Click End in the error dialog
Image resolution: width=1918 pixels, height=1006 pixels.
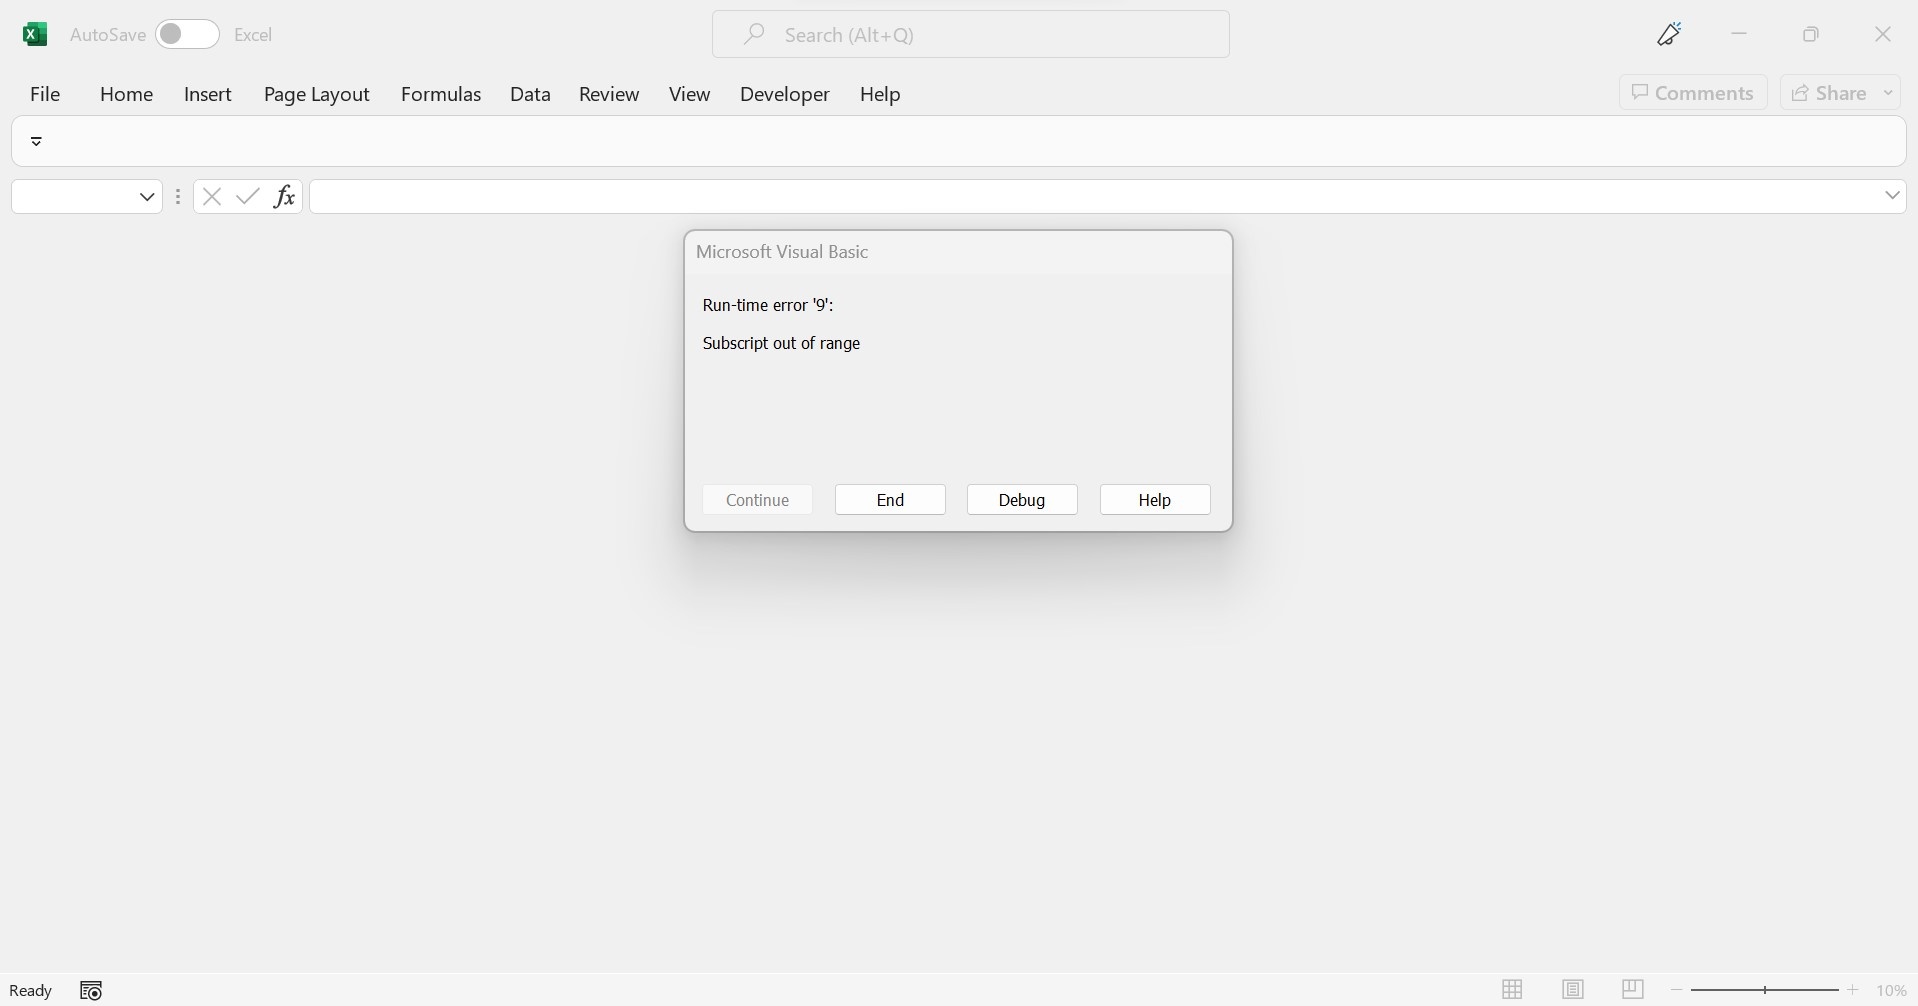coord(890,500)
